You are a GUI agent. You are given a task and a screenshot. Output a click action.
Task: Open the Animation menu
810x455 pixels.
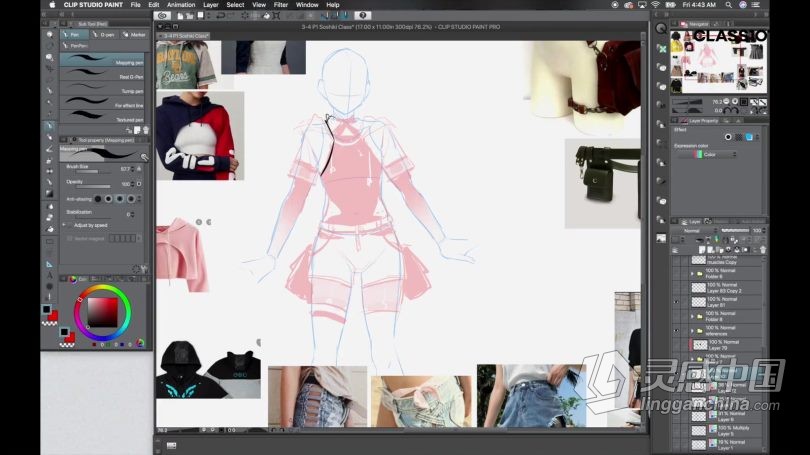pyautogui.click(x=181, y=5)
